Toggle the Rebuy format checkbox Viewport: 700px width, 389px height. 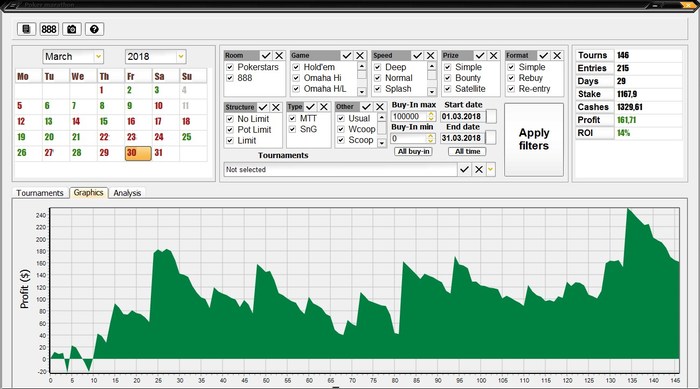pyautogui.click(x=511, y=78)
